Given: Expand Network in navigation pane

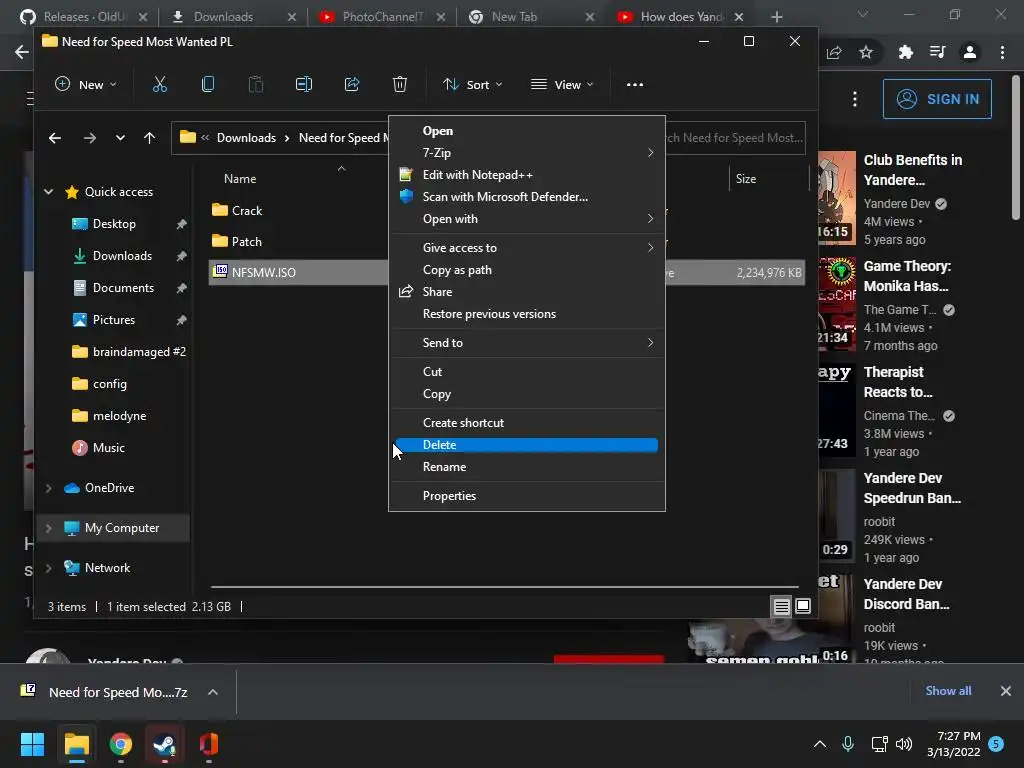Looking at the screenshot, I should (x=48, y=568).
